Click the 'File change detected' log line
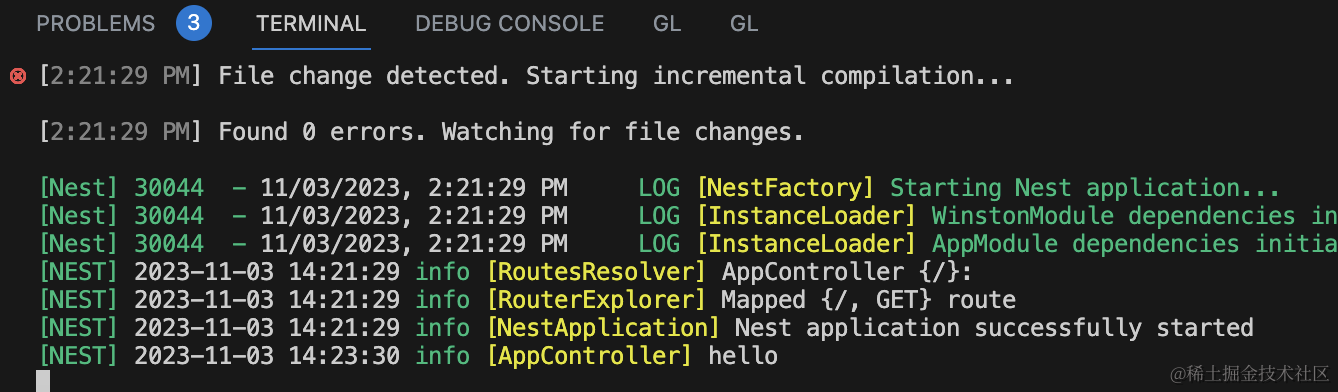This screenshot has width=1338, height=392. pyautogui.click(x=527, y=76)
